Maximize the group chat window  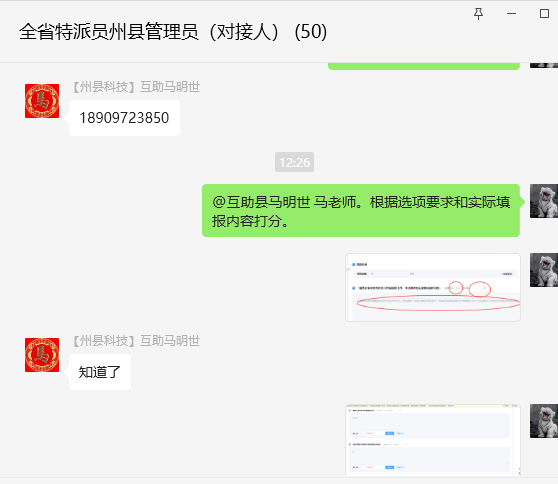pyautogui.click(x=544, y=14)
